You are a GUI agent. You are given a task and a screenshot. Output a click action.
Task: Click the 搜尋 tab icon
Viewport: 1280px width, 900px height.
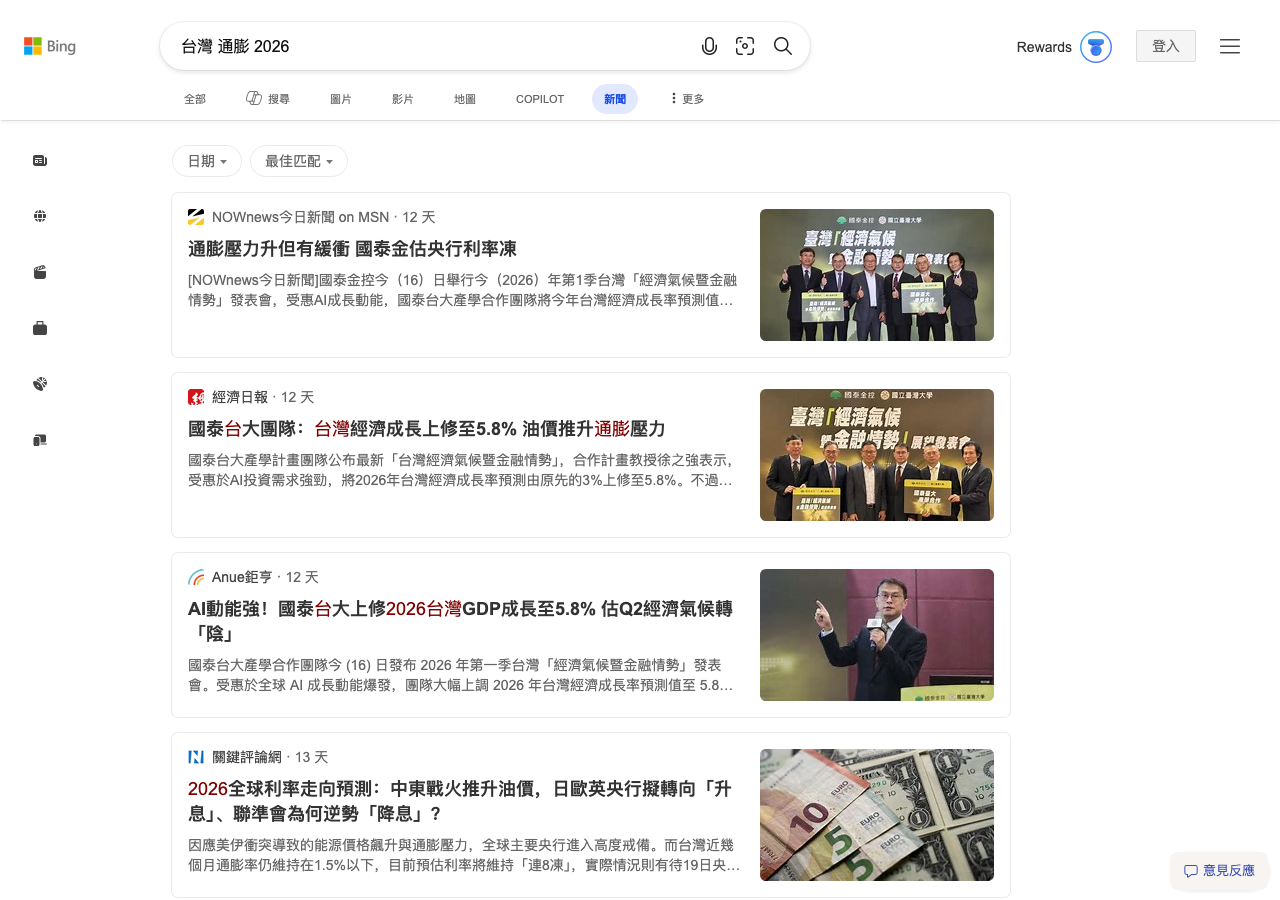click(254, 98)
